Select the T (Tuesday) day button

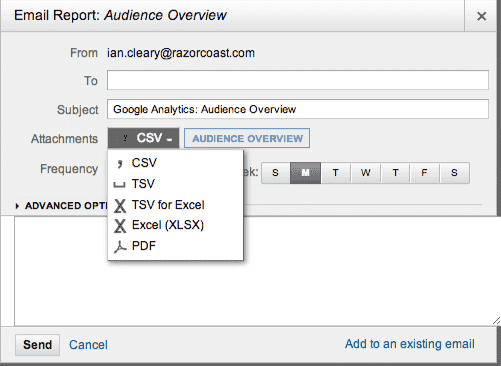click(x=335, y=173)
